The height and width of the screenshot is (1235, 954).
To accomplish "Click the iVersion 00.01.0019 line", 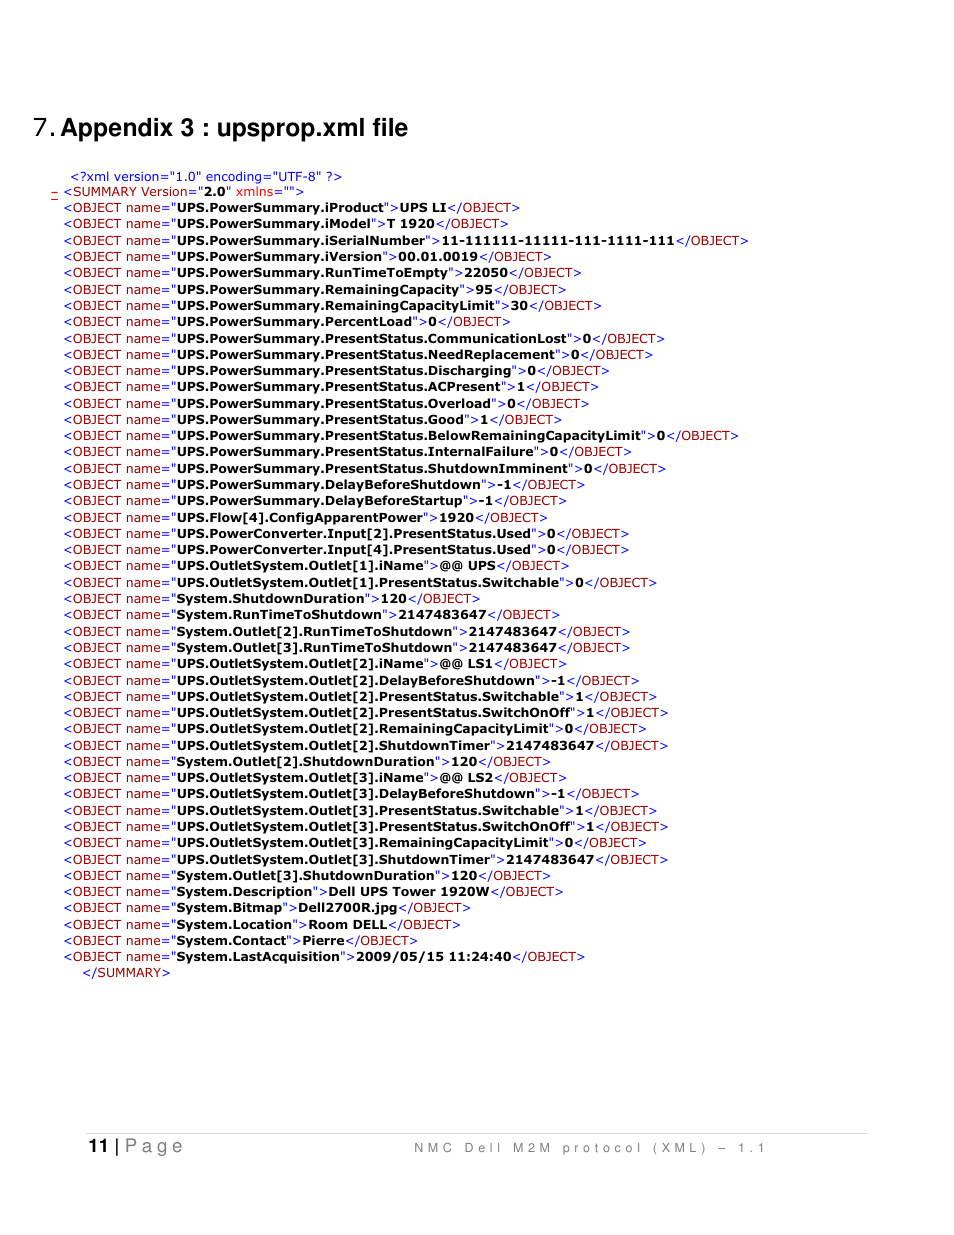I will point(308,257).
